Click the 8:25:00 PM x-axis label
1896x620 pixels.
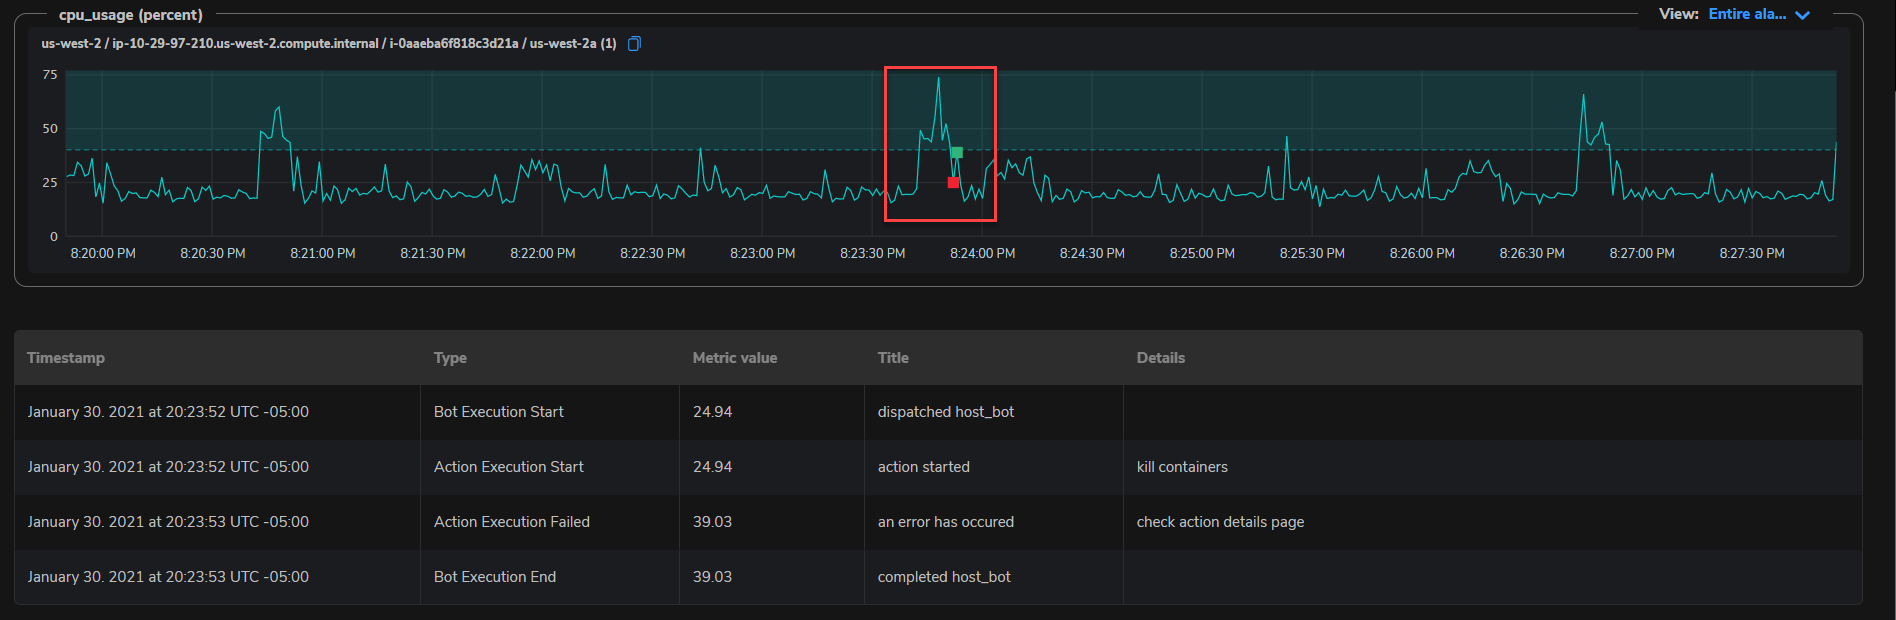(x=1202, y=254)
